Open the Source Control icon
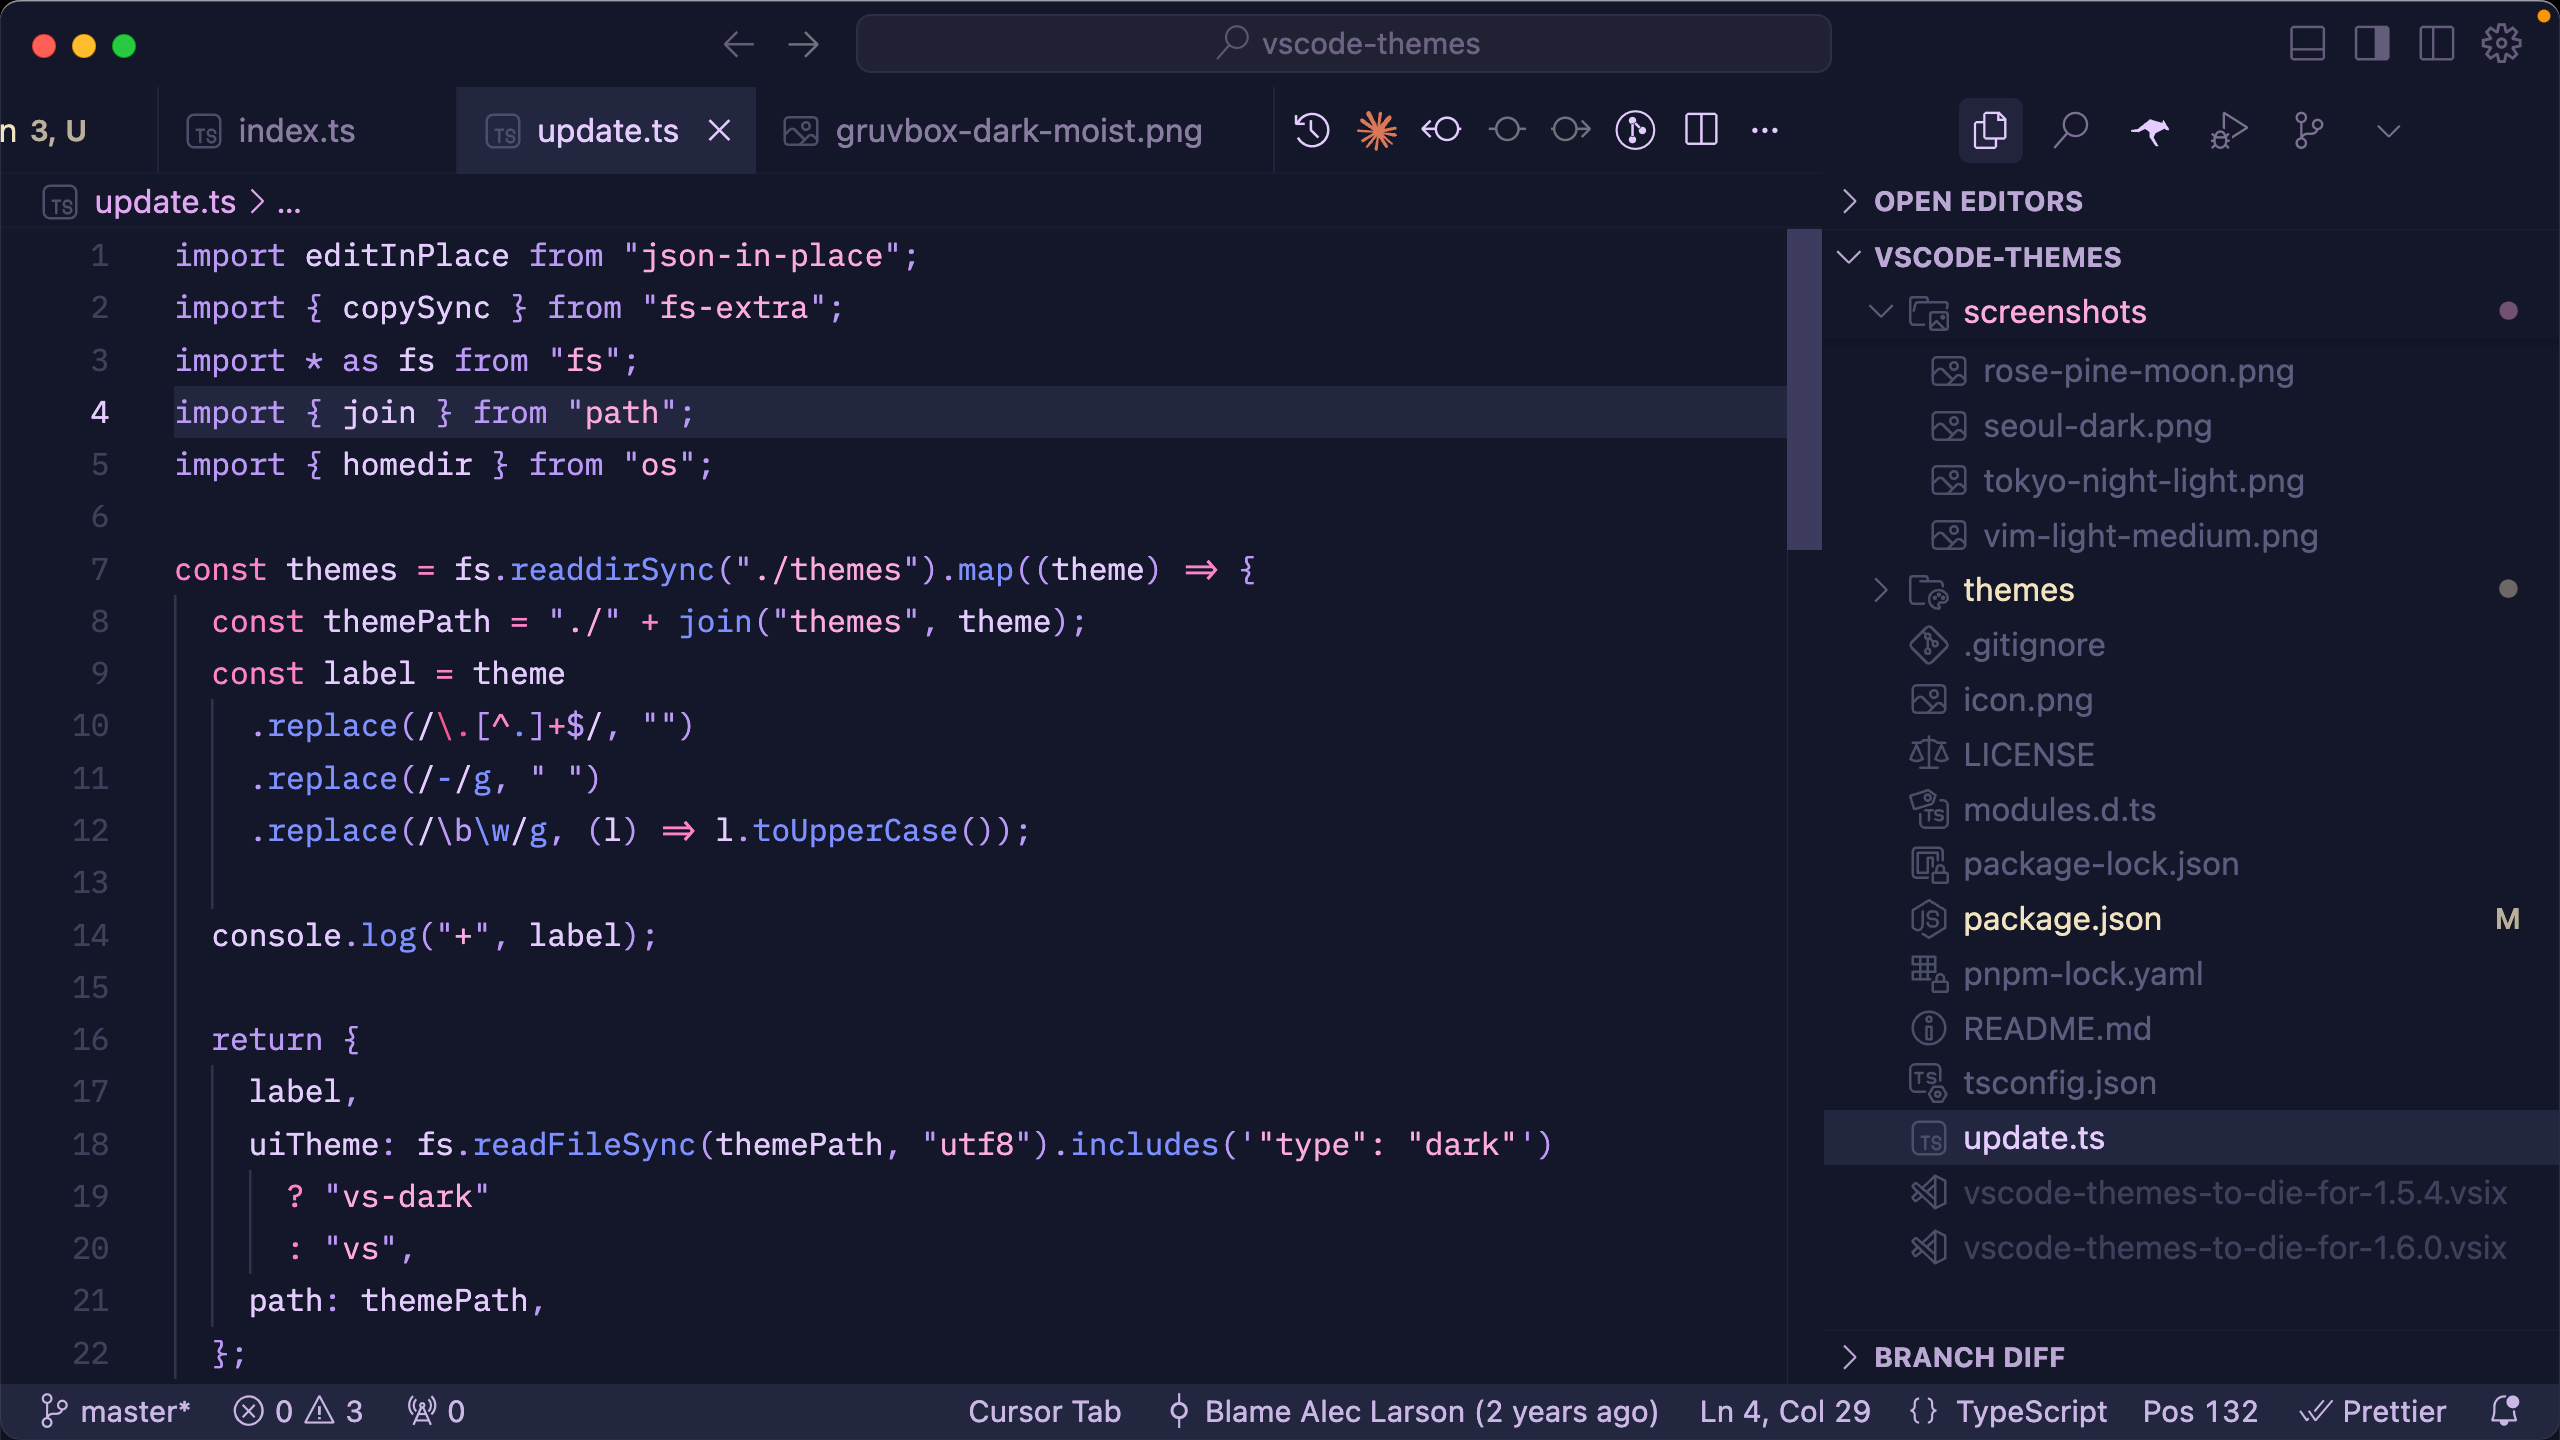The height and width of the screenshot is (1440, 2560). click(2308, 131)
